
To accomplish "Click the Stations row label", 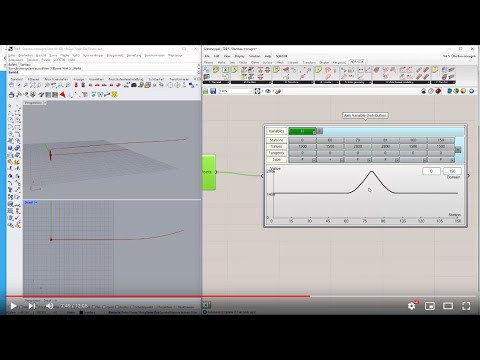I will click(276, 140).
